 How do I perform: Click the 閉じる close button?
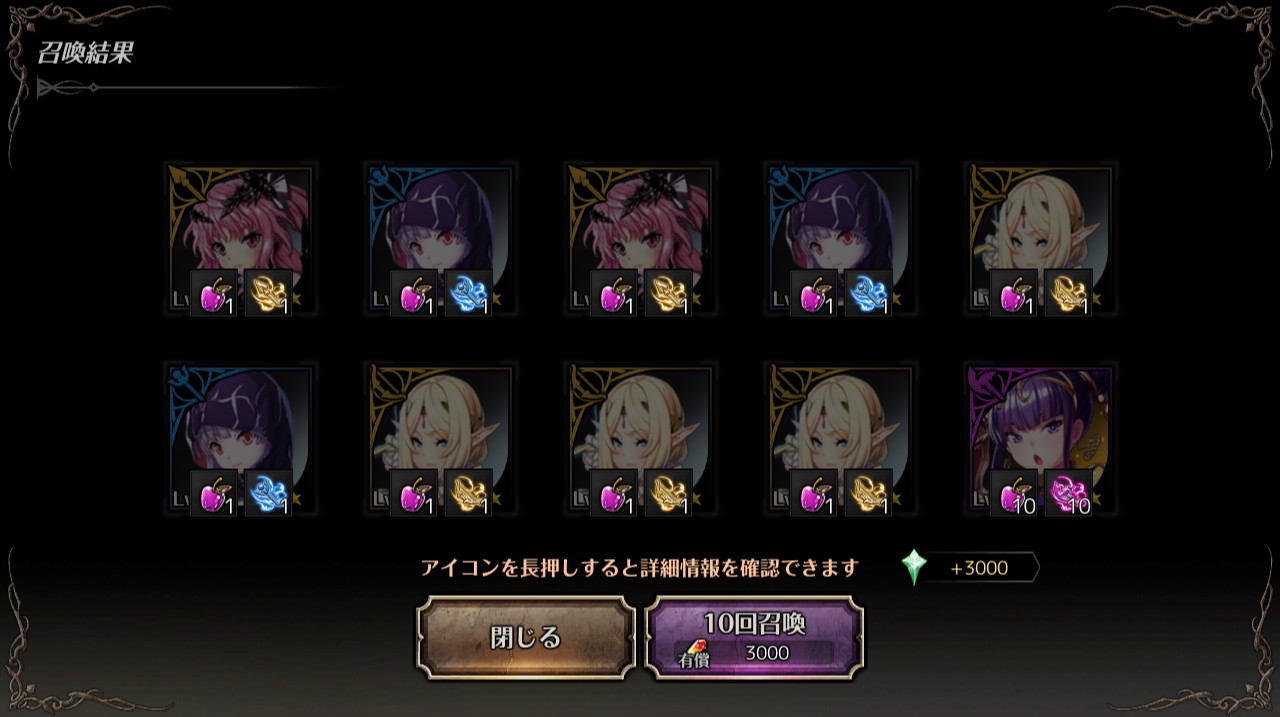(526, 638)
